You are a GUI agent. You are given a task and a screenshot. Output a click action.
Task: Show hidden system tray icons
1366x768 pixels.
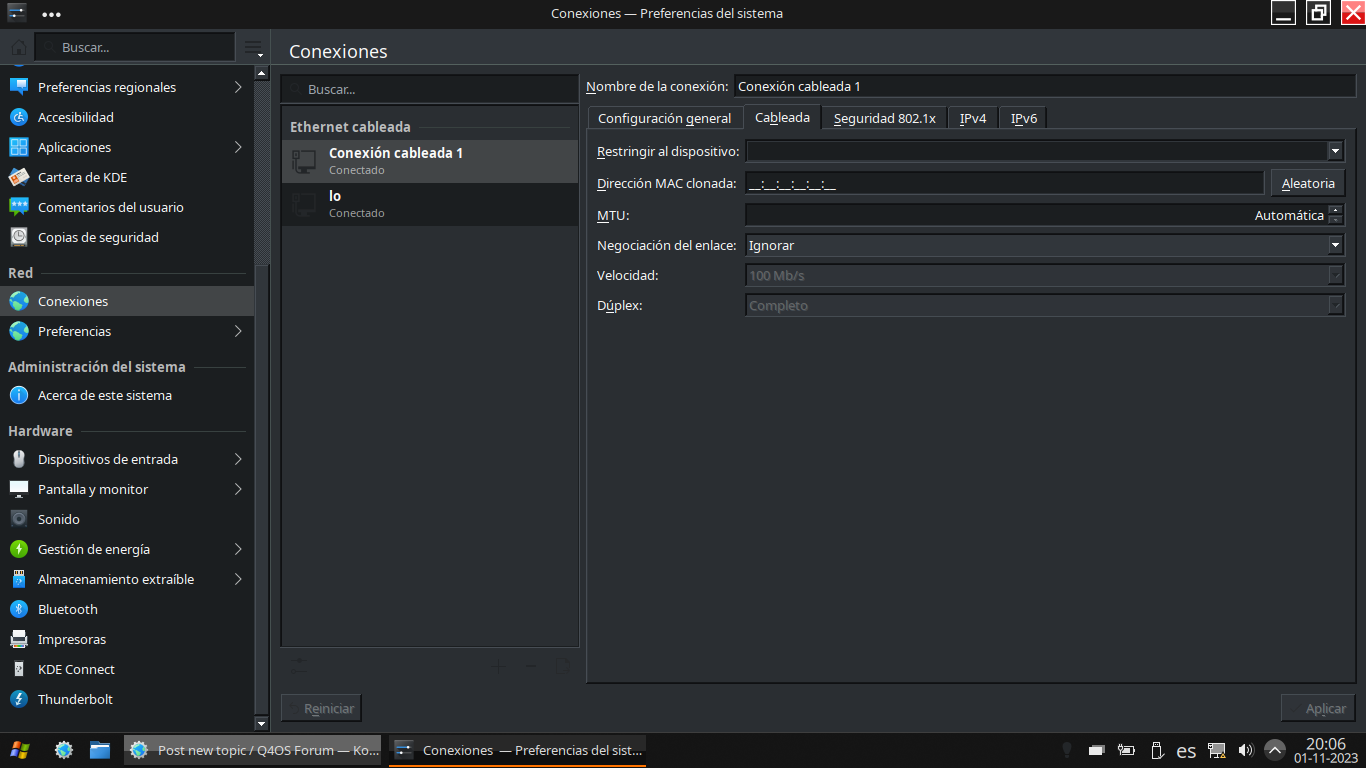[x=1275, y=750]
